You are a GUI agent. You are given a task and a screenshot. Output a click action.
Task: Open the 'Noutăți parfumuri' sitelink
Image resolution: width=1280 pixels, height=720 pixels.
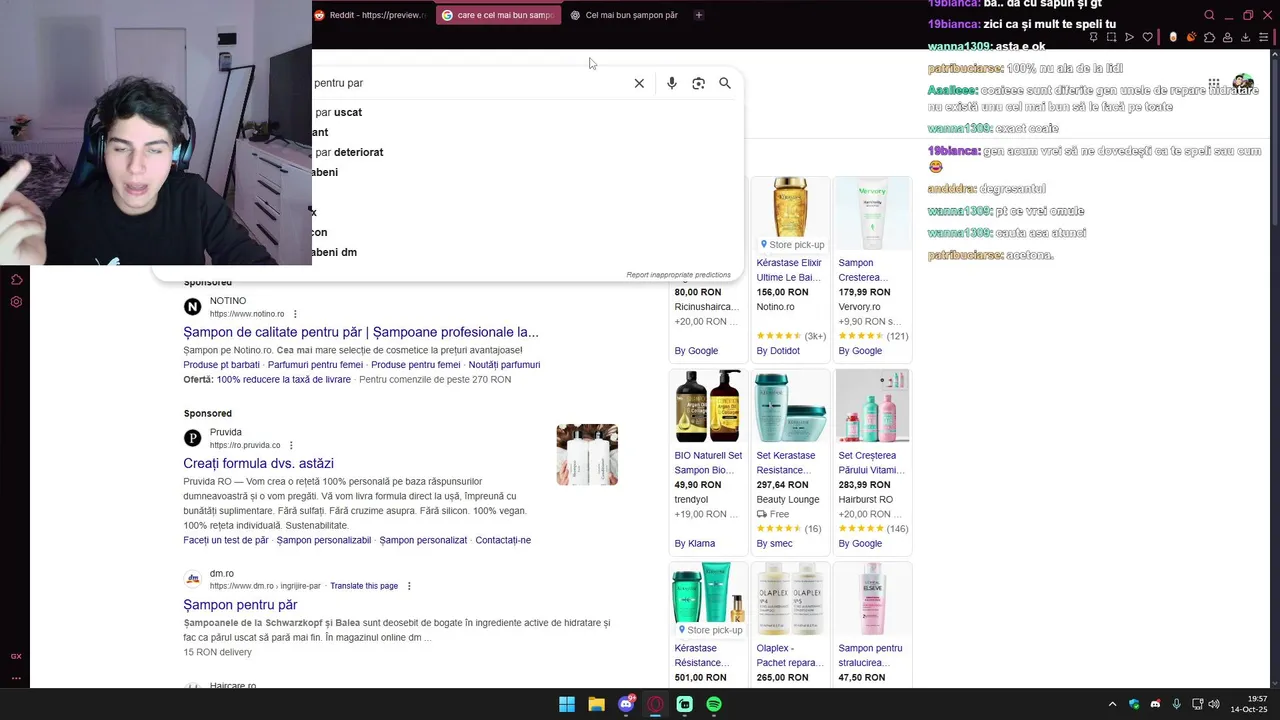tap(504, 365)
